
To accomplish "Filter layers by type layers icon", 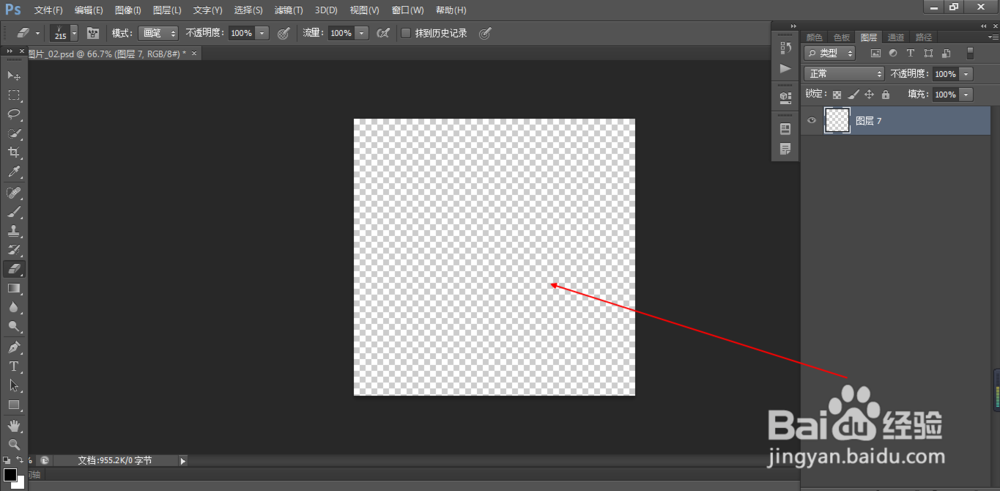I will pos(911,54).
